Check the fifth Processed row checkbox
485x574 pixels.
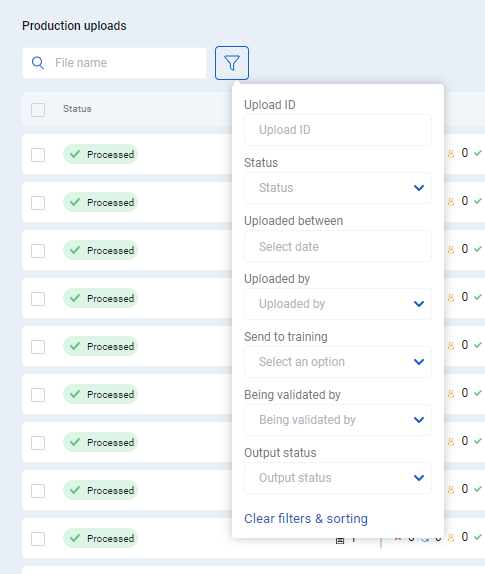point(38,347)
